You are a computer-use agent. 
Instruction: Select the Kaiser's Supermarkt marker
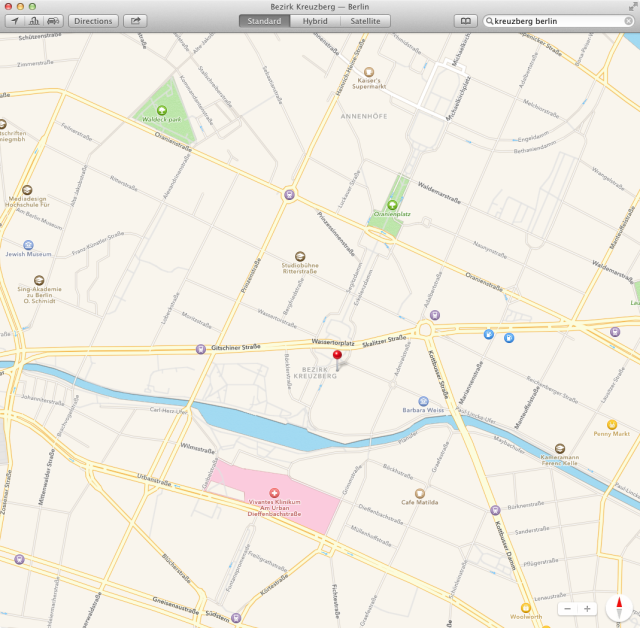(369, 72)
